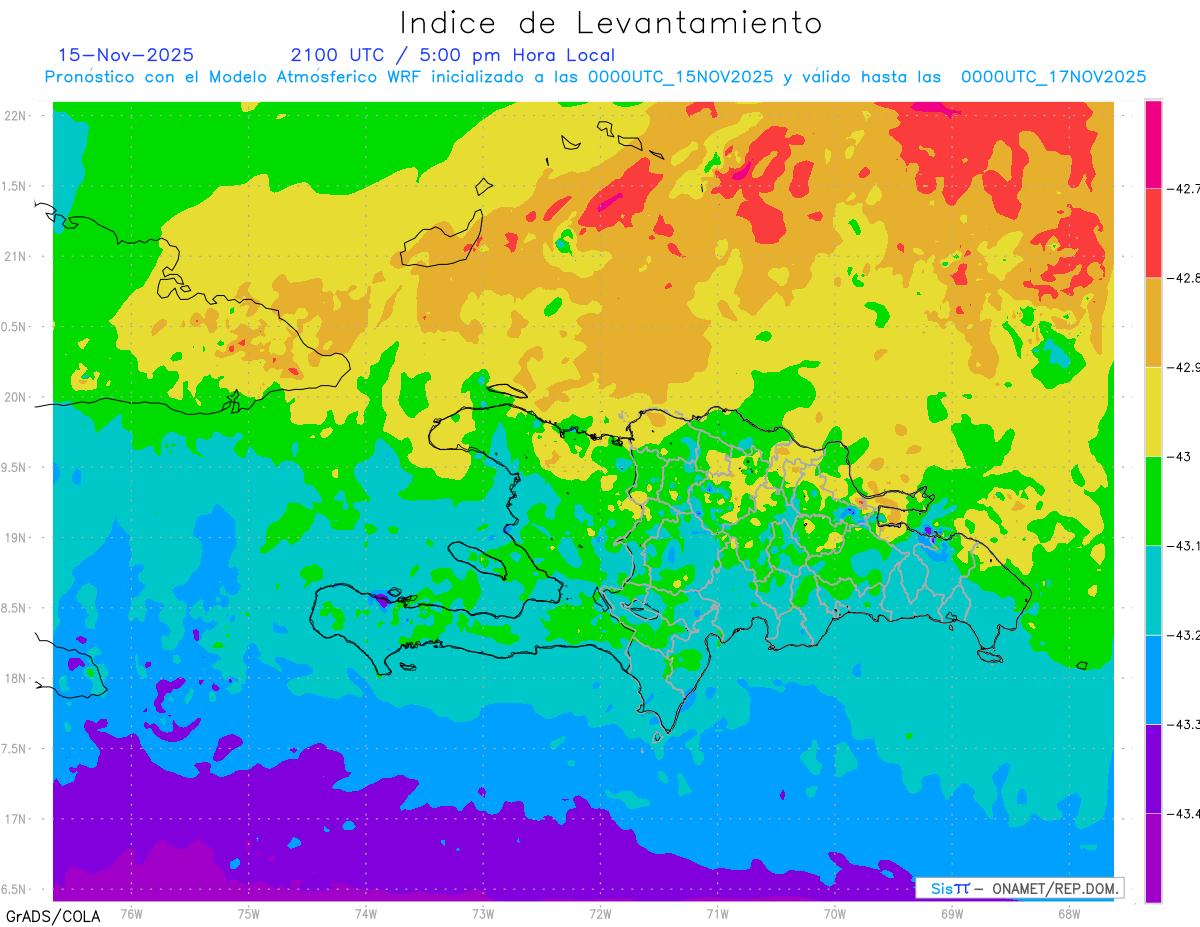This screenshot has height=927, width=1200.
Task: Click latitude label '21N'
Action: pyautogui.click(x=16, y=256)
